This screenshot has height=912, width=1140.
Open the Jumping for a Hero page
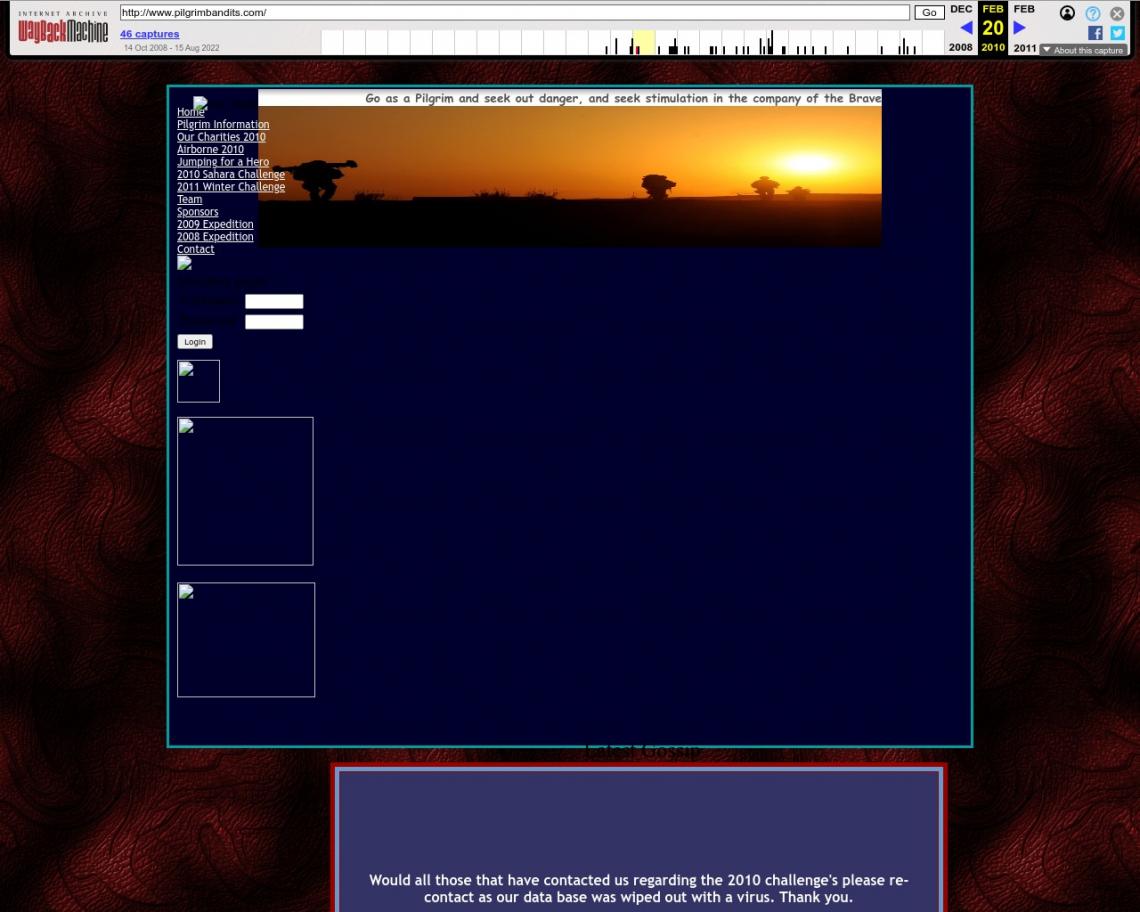222,162
